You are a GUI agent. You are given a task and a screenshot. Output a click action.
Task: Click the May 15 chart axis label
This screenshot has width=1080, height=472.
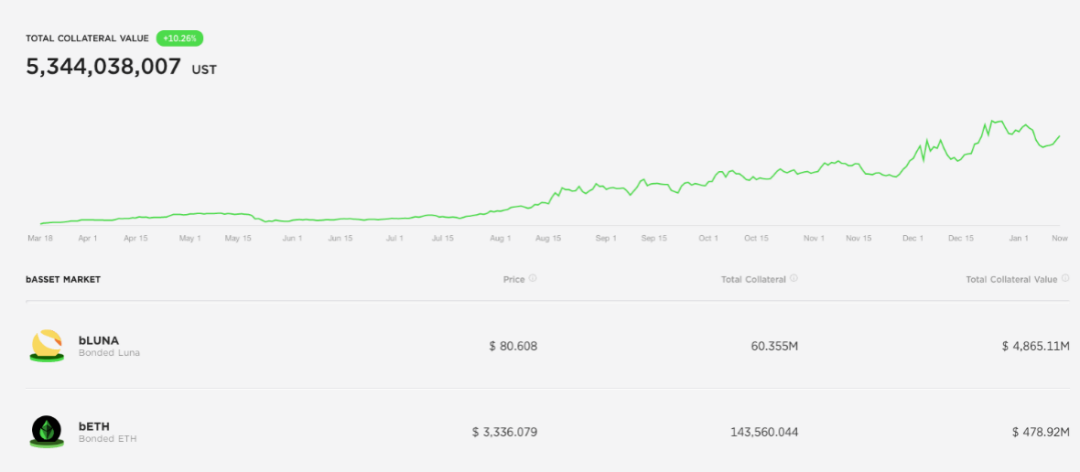coord(239,238)
